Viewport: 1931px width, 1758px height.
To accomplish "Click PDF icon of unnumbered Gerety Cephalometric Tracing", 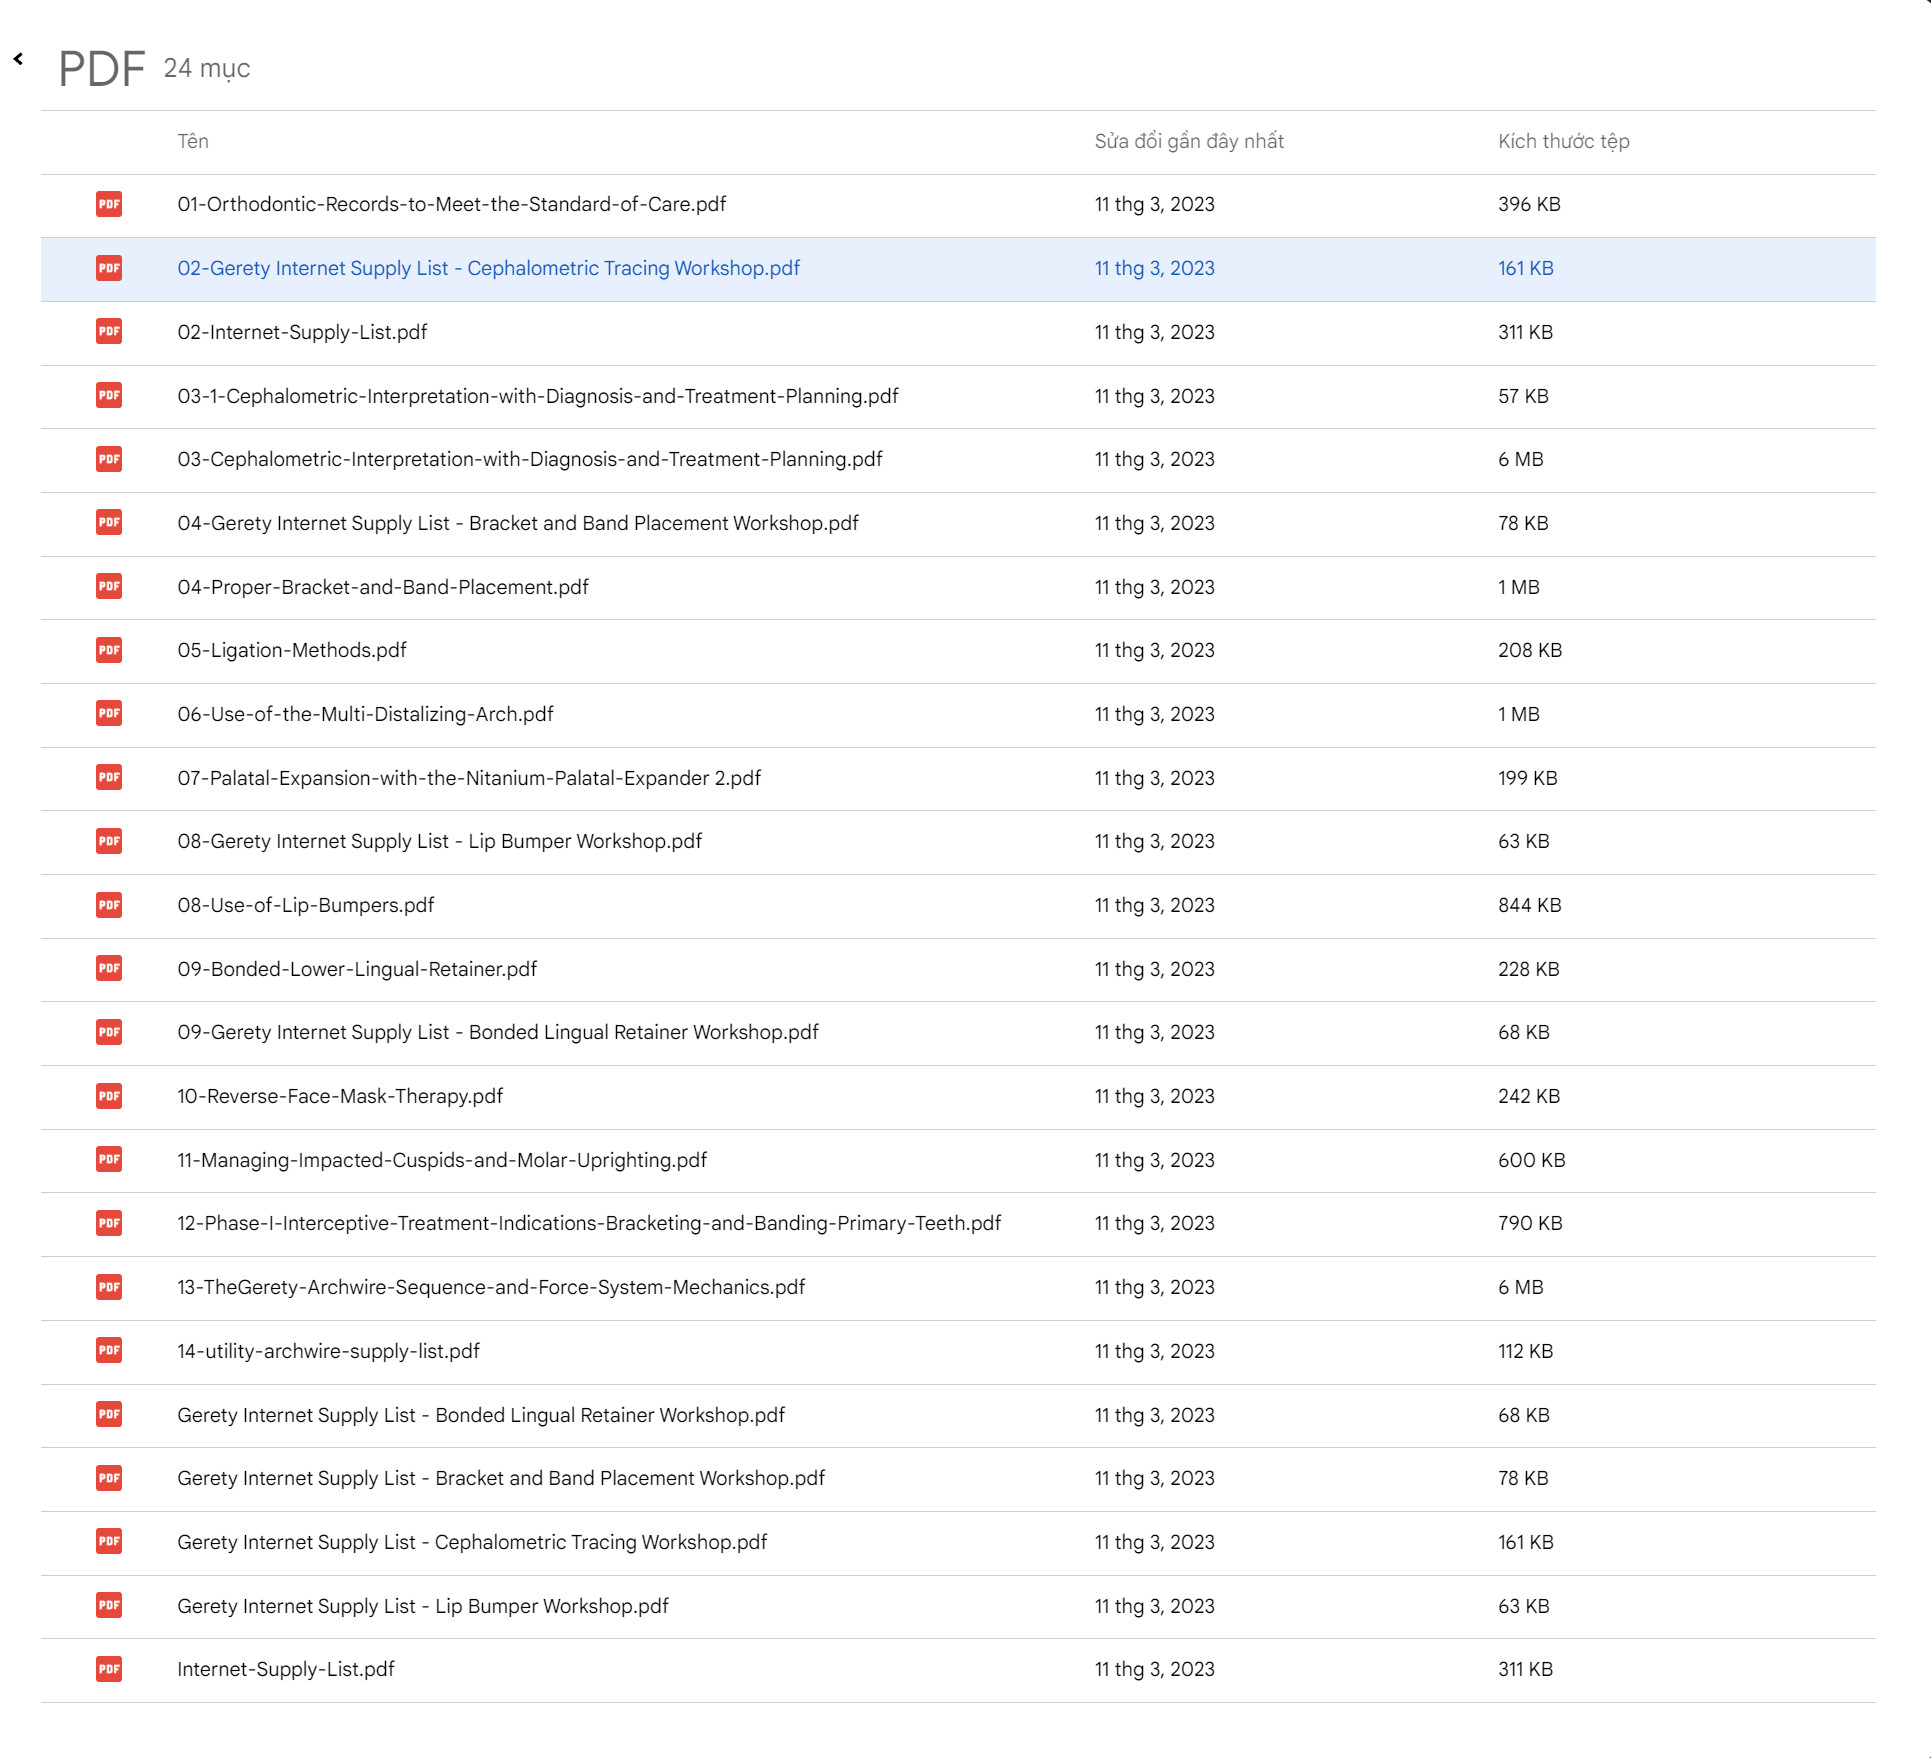I will click(x=109, y=1542).
